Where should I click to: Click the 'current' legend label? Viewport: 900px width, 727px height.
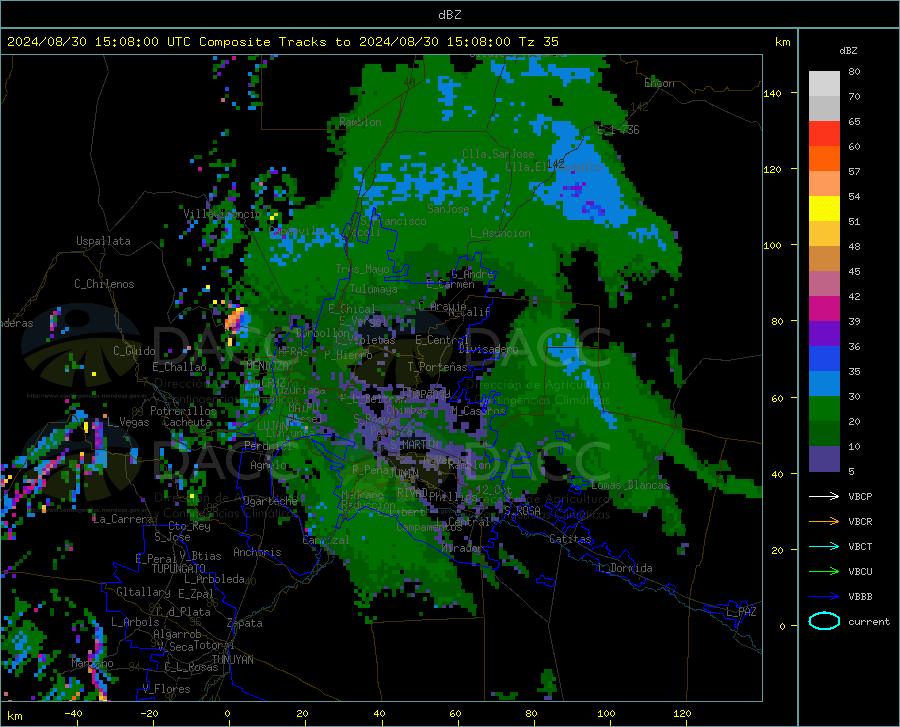(869, 621)
